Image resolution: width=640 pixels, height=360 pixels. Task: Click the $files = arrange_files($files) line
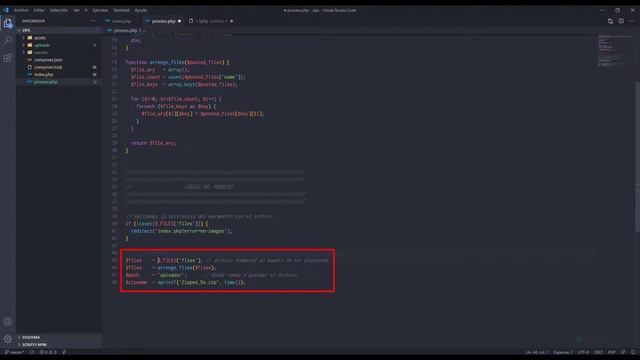171,268
